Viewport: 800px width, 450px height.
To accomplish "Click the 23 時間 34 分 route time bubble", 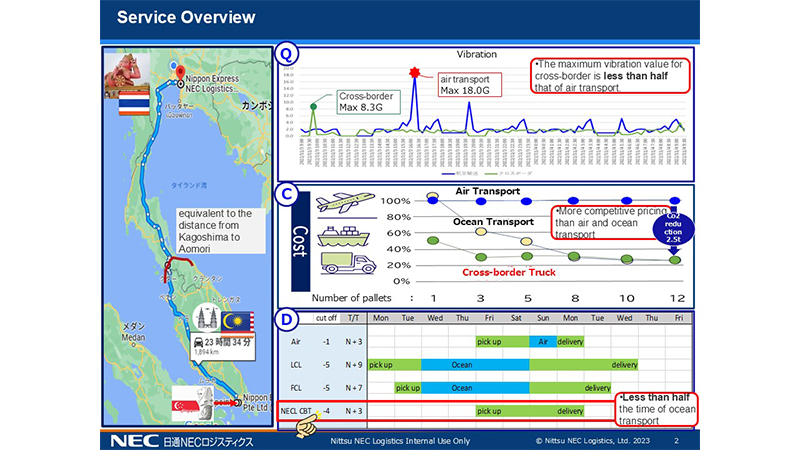I will (223, 347).
